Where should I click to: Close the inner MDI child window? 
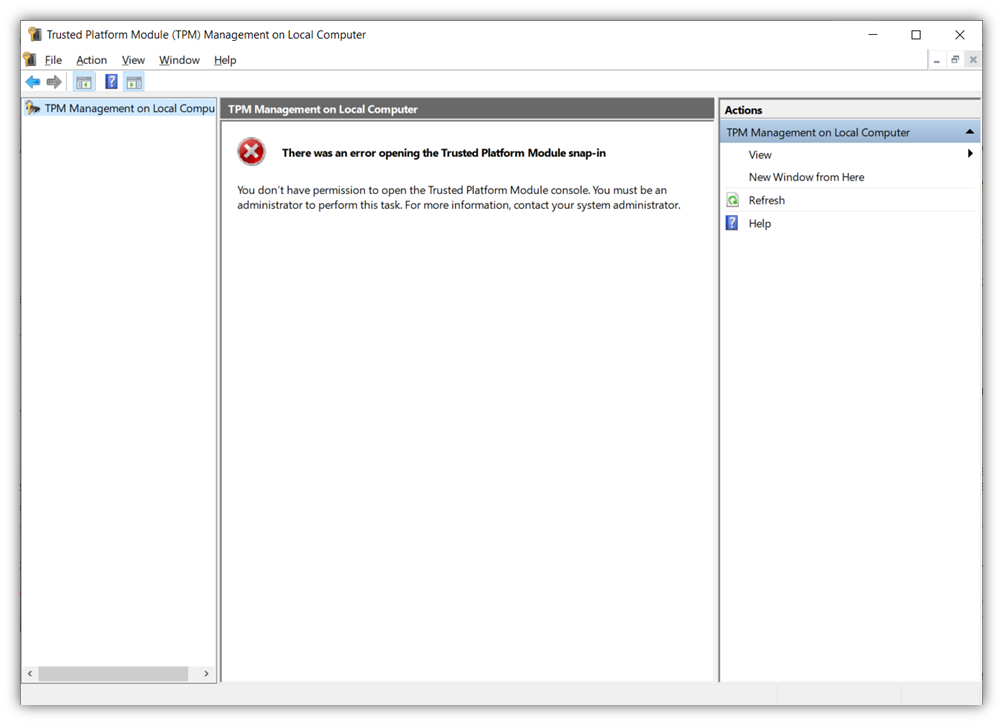[x=973, y=60]
